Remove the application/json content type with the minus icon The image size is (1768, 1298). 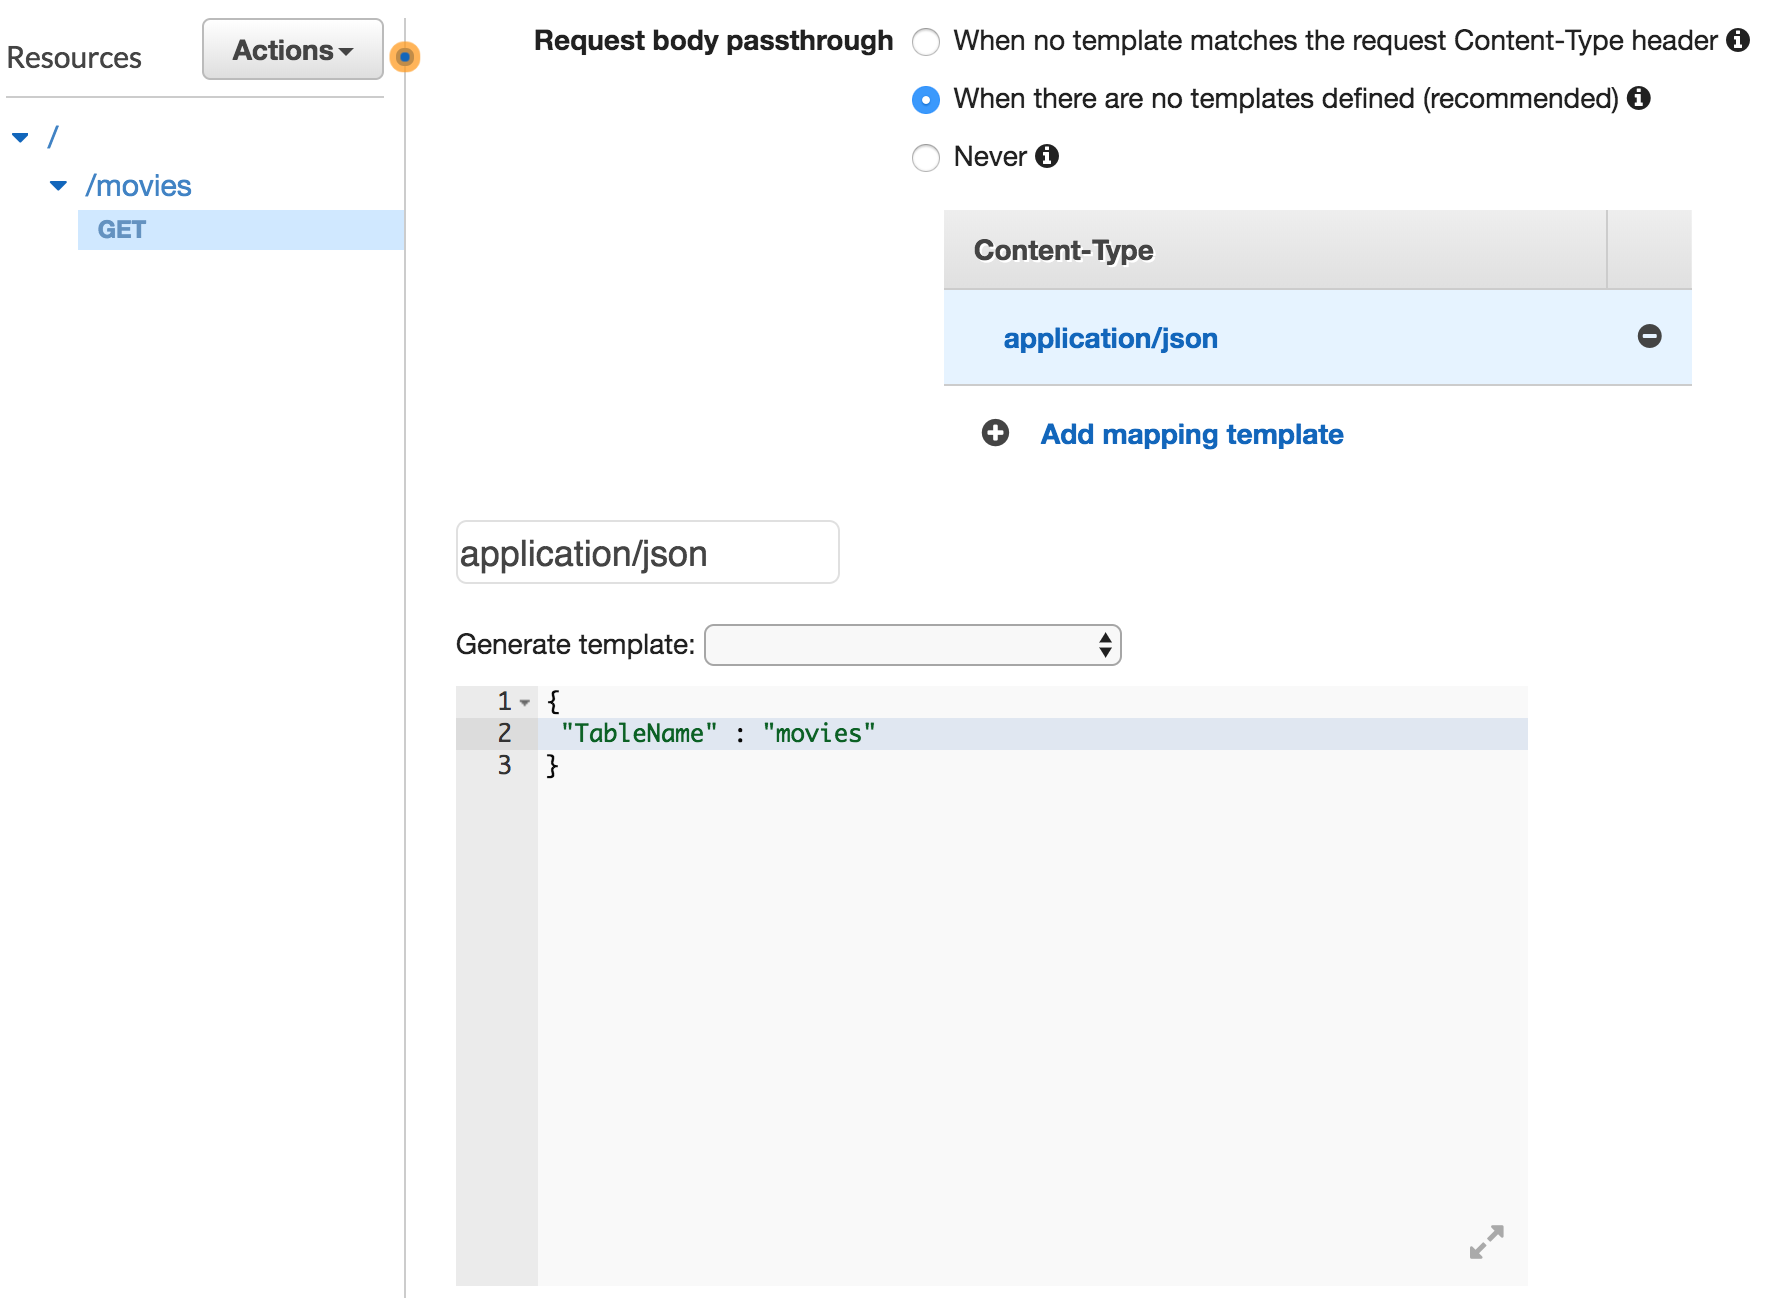click(x=1650, y=337)
